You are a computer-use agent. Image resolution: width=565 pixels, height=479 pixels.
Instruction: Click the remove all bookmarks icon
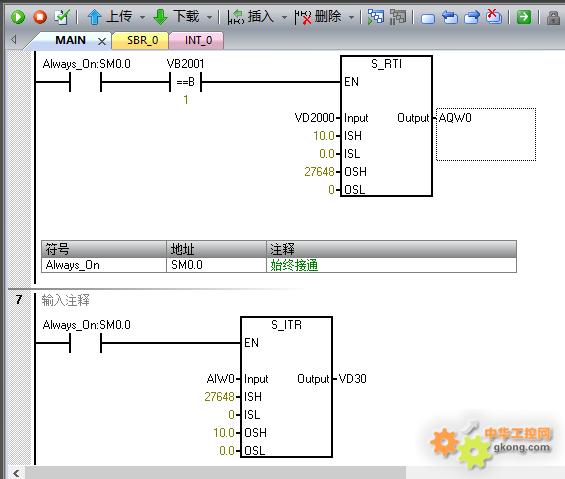tap(494, 17)
